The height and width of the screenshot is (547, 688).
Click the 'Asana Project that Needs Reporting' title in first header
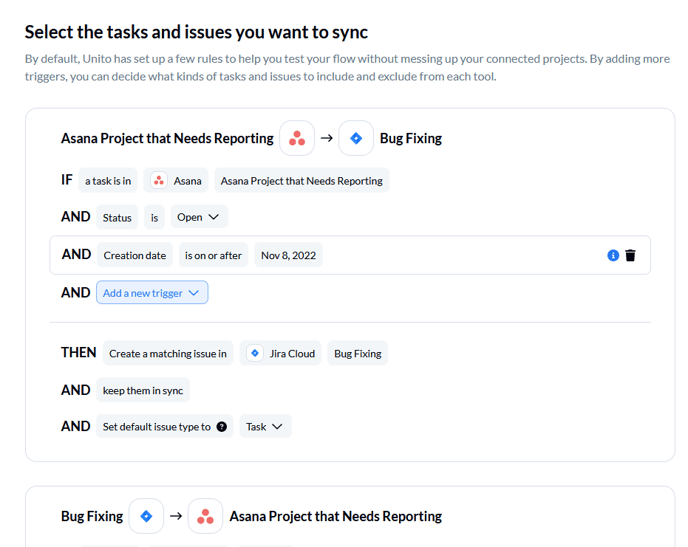[167, 138]
